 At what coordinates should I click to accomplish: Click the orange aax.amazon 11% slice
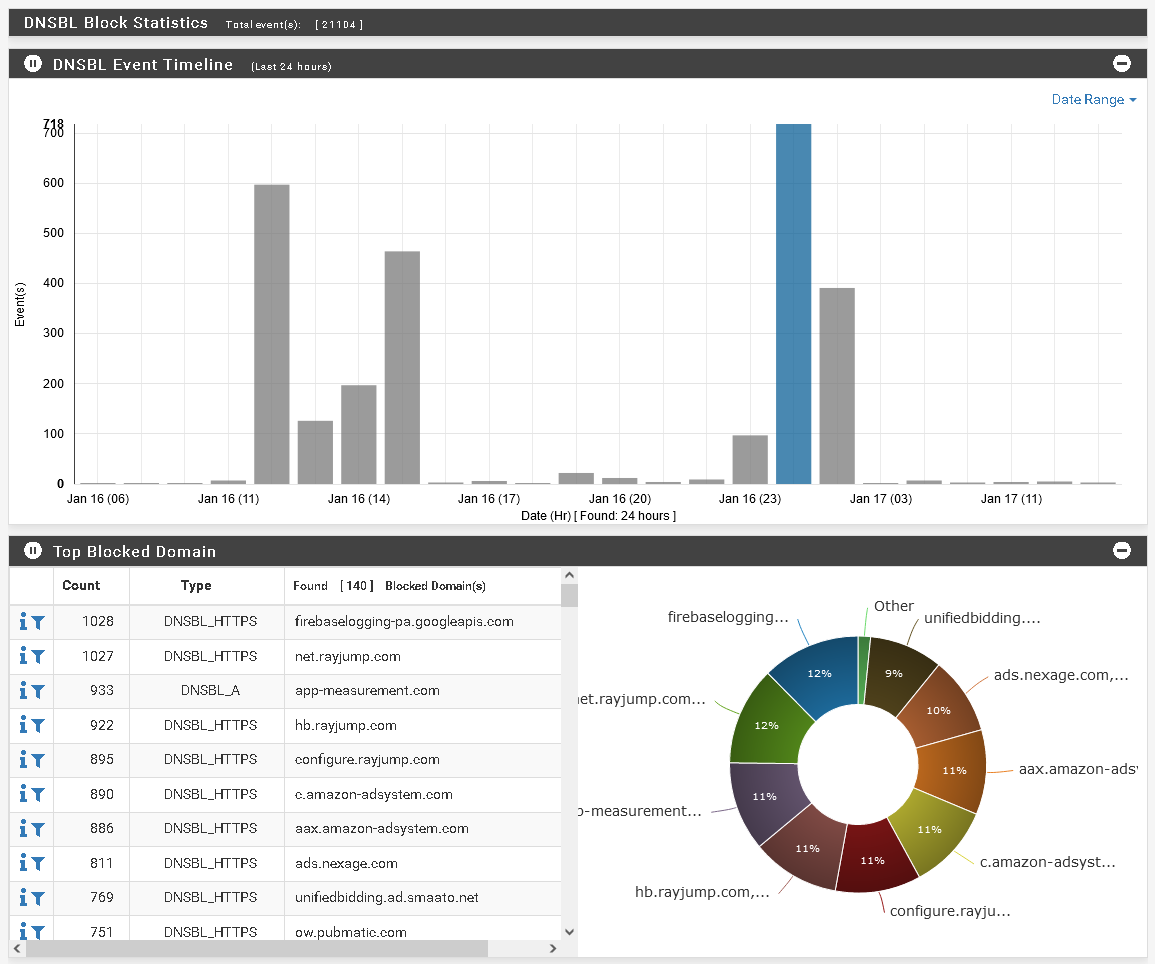(953, 770)
